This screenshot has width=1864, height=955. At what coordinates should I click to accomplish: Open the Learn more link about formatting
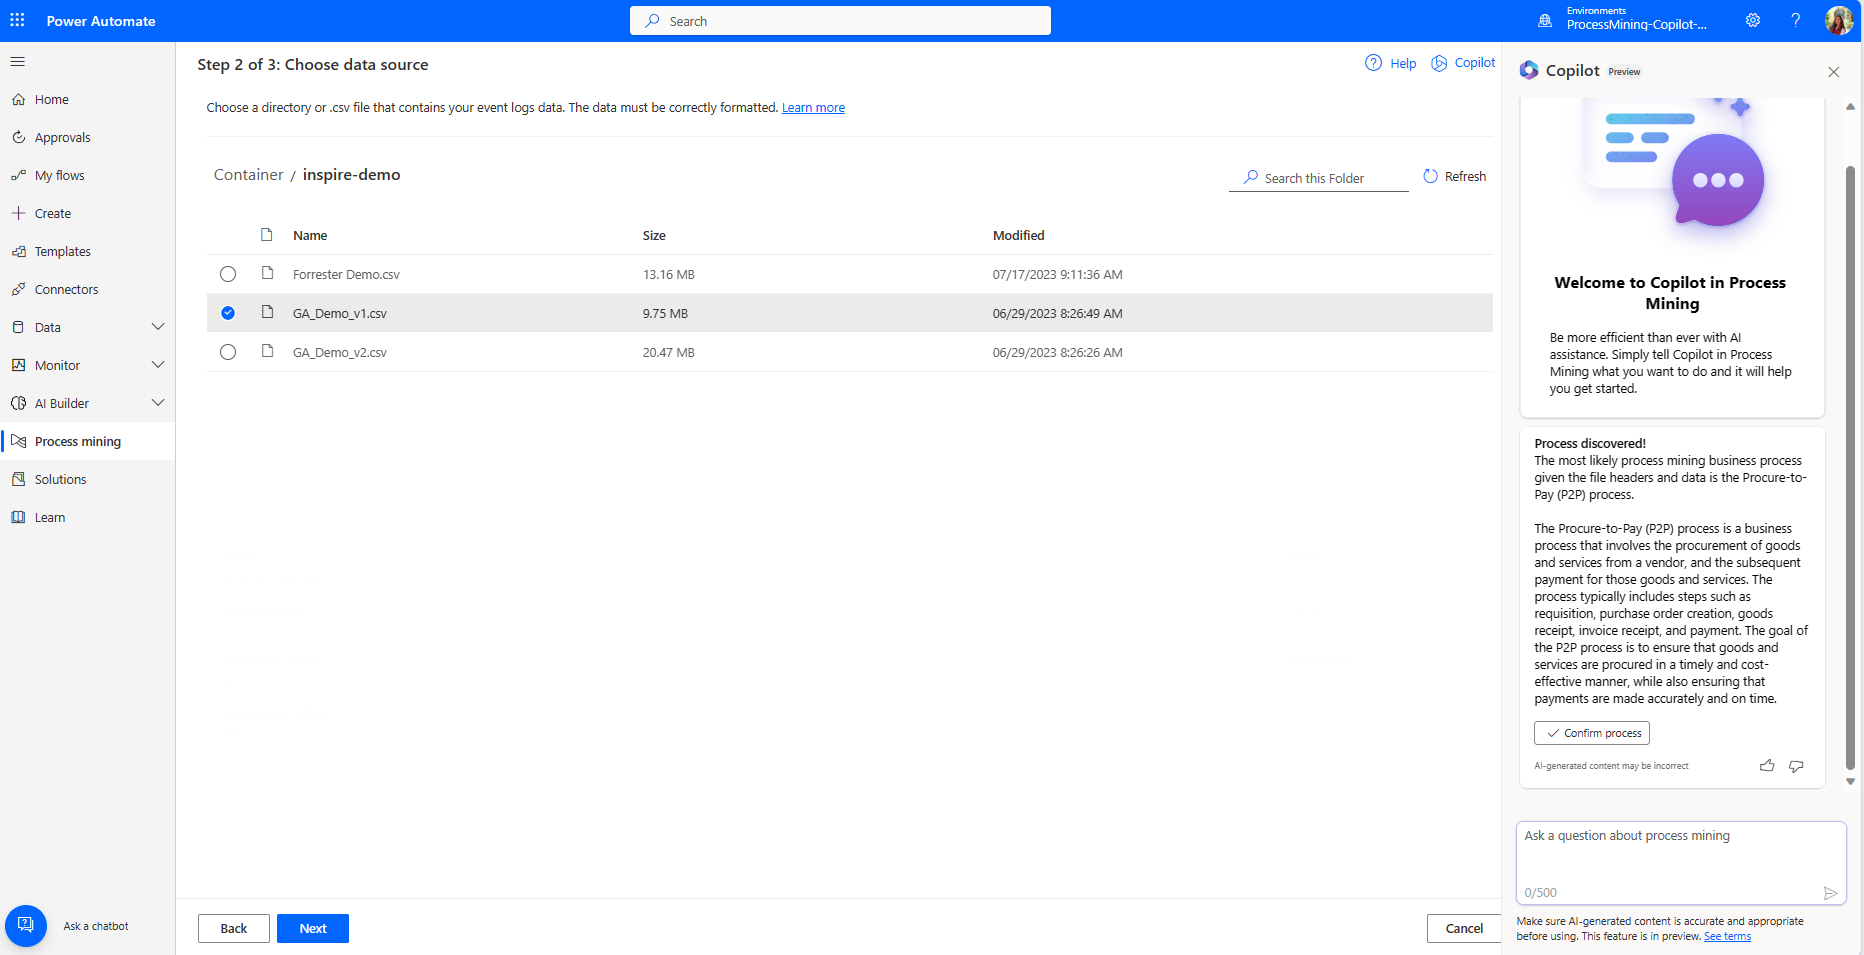tap(813, 107)
